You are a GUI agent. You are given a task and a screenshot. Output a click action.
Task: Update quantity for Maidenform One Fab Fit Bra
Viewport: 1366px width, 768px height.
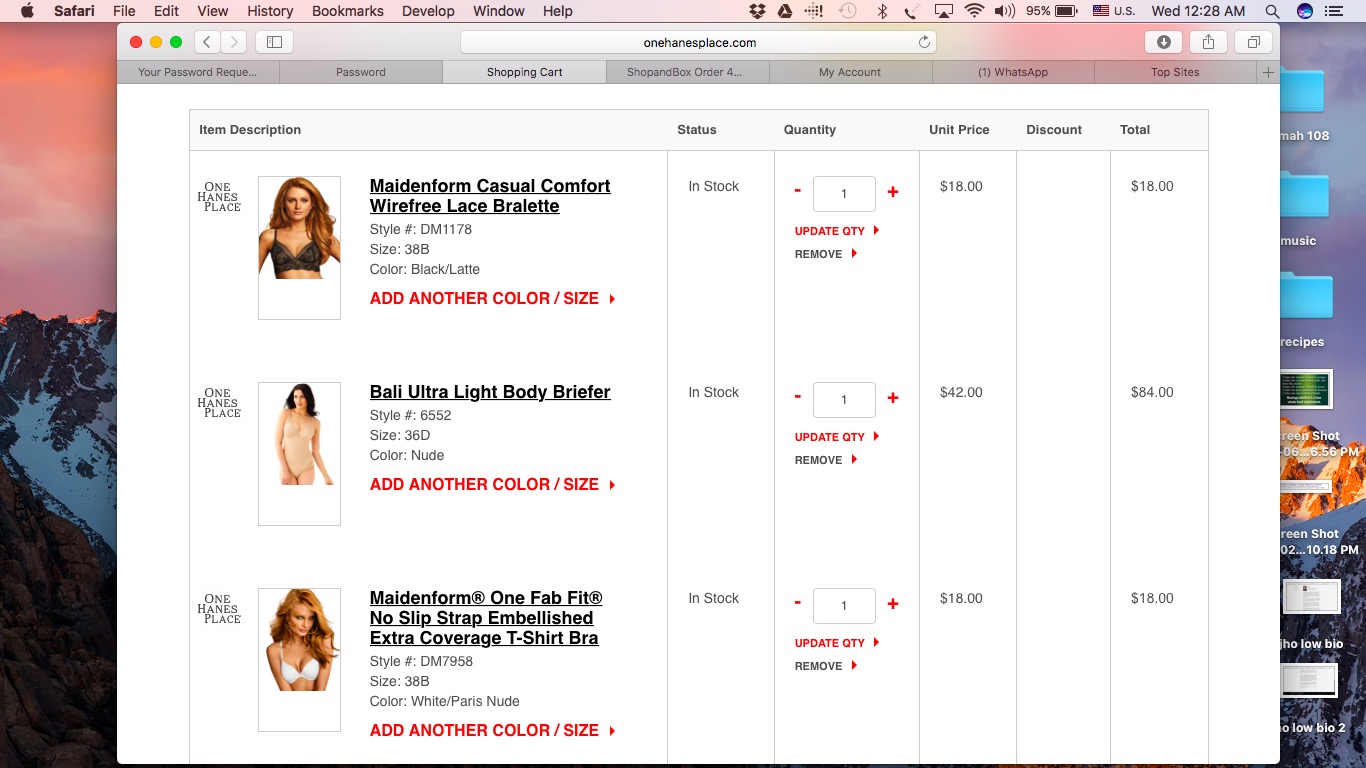[x=837, y=643]
